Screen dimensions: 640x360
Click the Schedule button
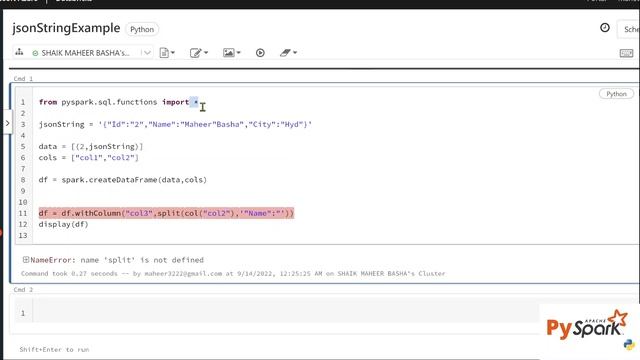(x=629, y=29)
